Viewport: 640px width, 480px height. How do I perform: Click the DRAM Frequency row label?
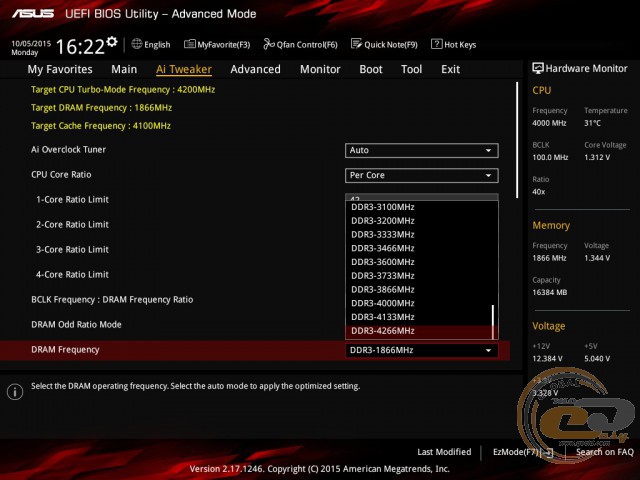pyautogui.click(x=65, y=350)
